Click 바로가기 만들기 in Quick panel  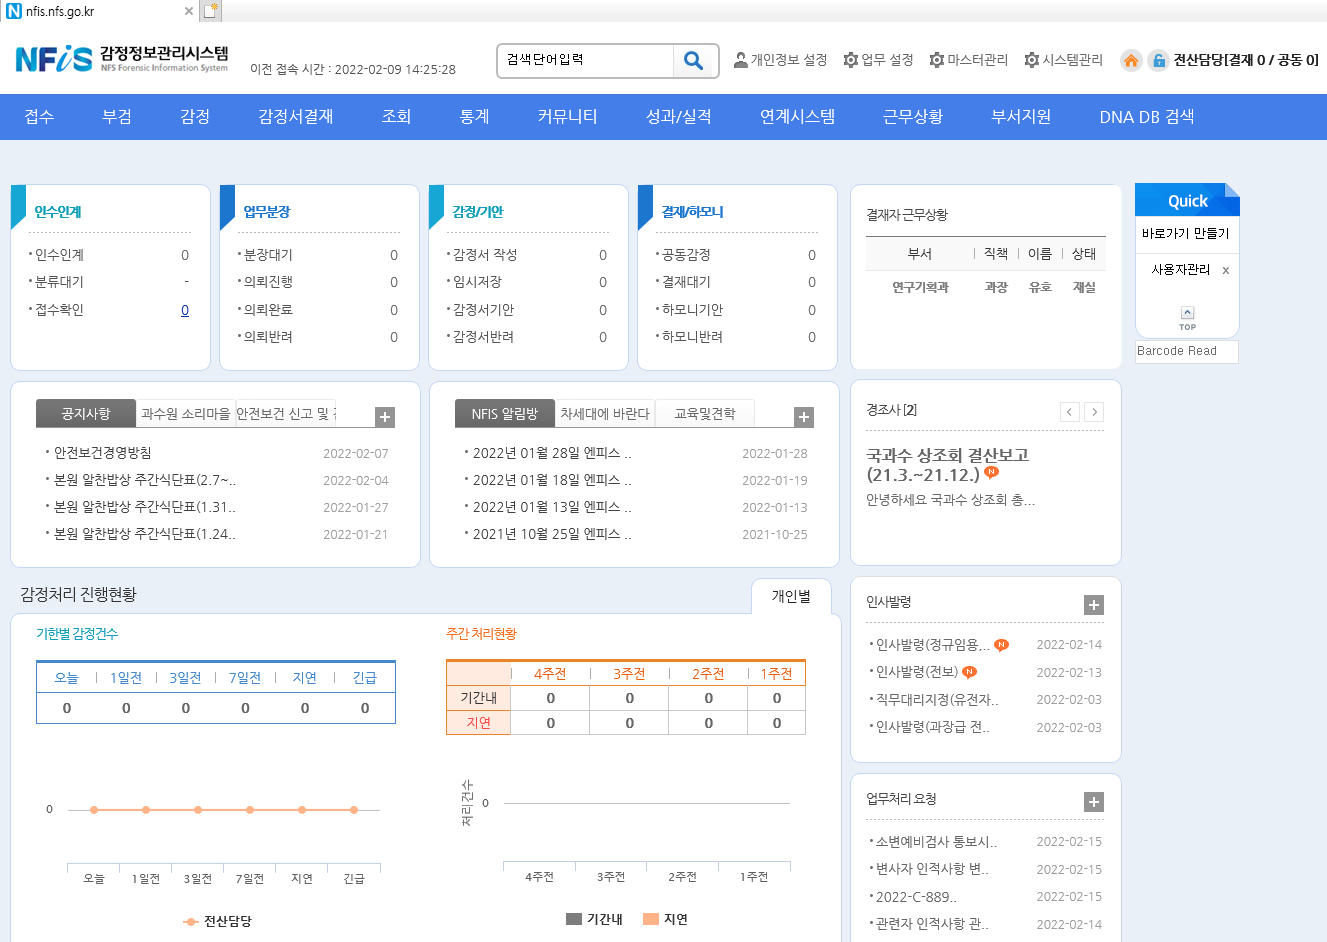1186,233
